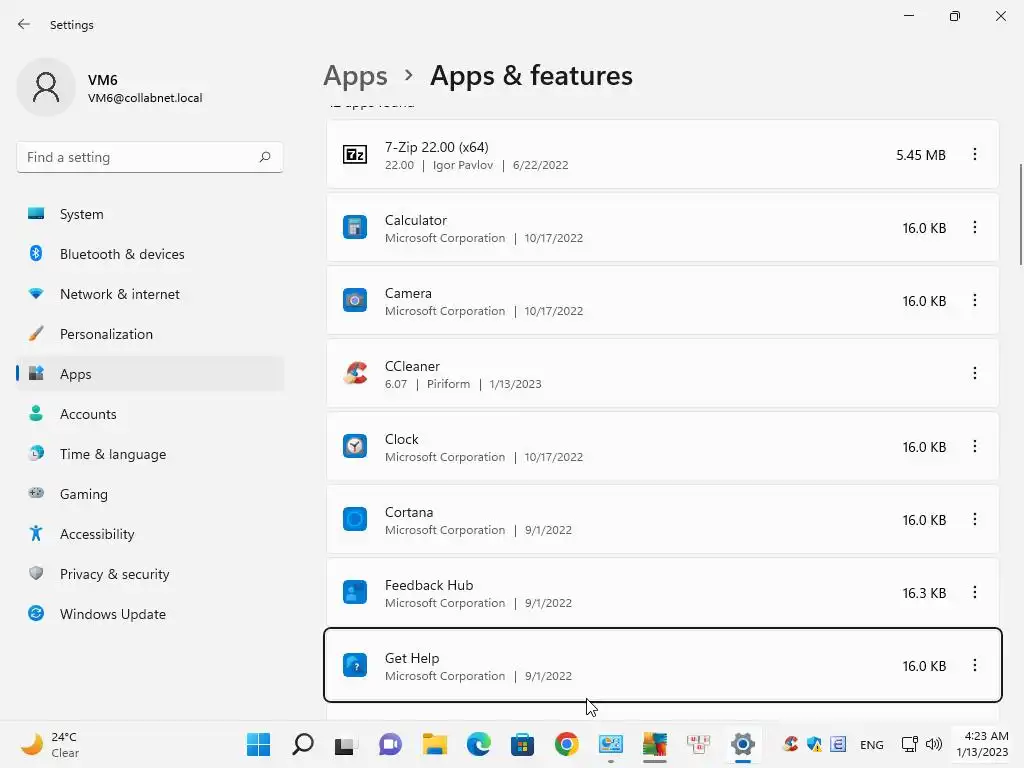Click the CCleaner tray icon
Viewport: 1024px width, 768px height.
pos(790,744)
